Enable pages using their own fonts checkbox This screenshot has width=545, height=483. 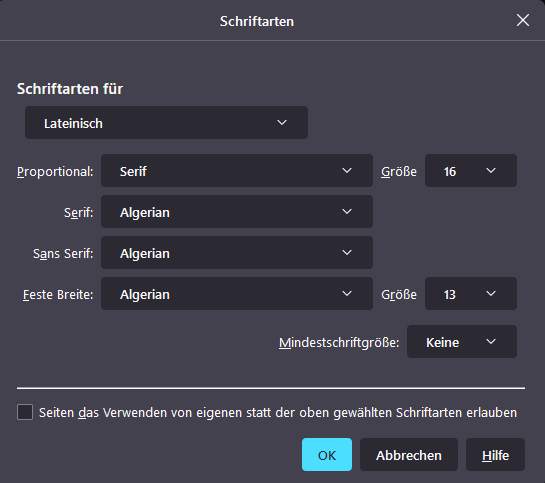coord(25,412)
